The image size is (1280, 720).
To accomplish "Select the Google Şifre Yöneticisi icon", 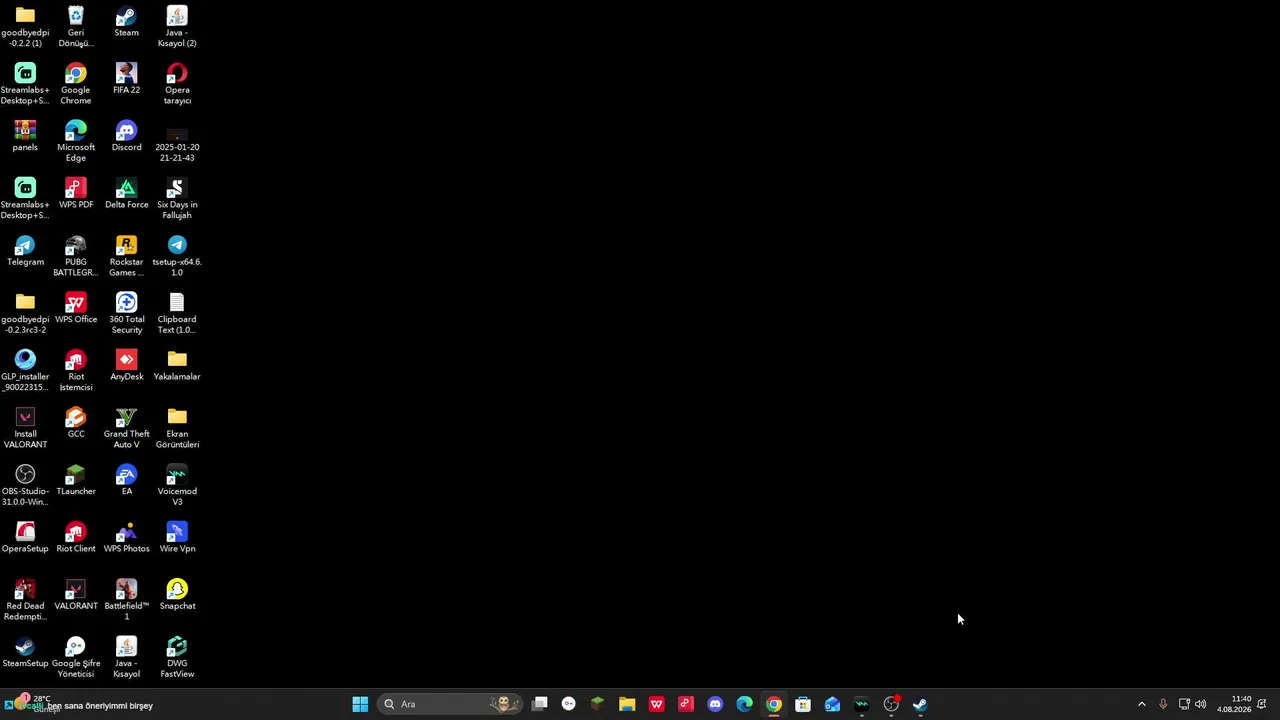I will point(76,657).
